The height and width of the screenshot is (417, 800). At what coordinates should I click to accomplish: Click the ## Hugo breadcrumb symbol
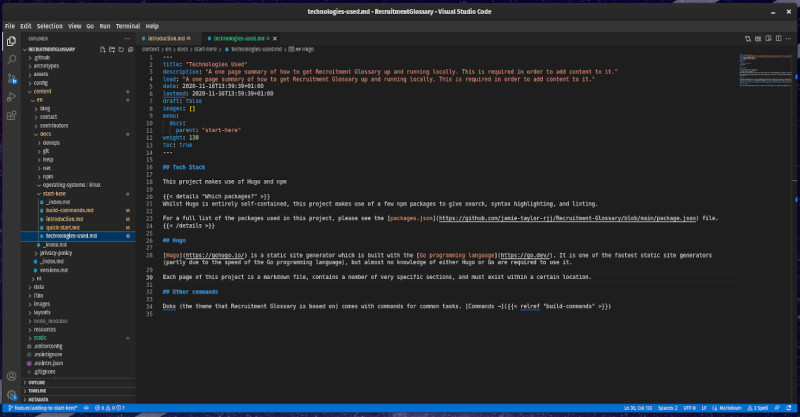click(x=301, y=49)
